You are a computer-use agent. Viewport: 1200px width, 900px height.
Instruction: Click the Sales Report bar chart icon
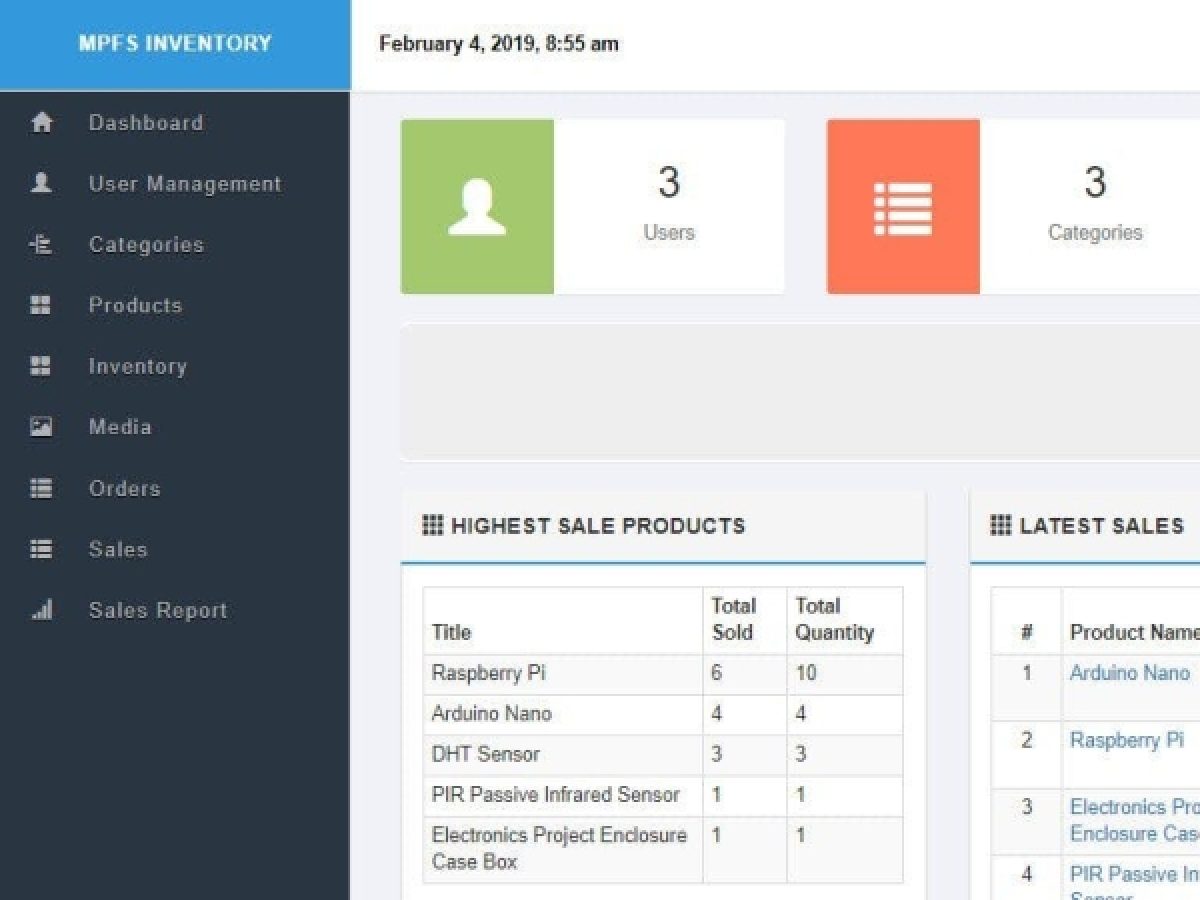coord(40,610)
